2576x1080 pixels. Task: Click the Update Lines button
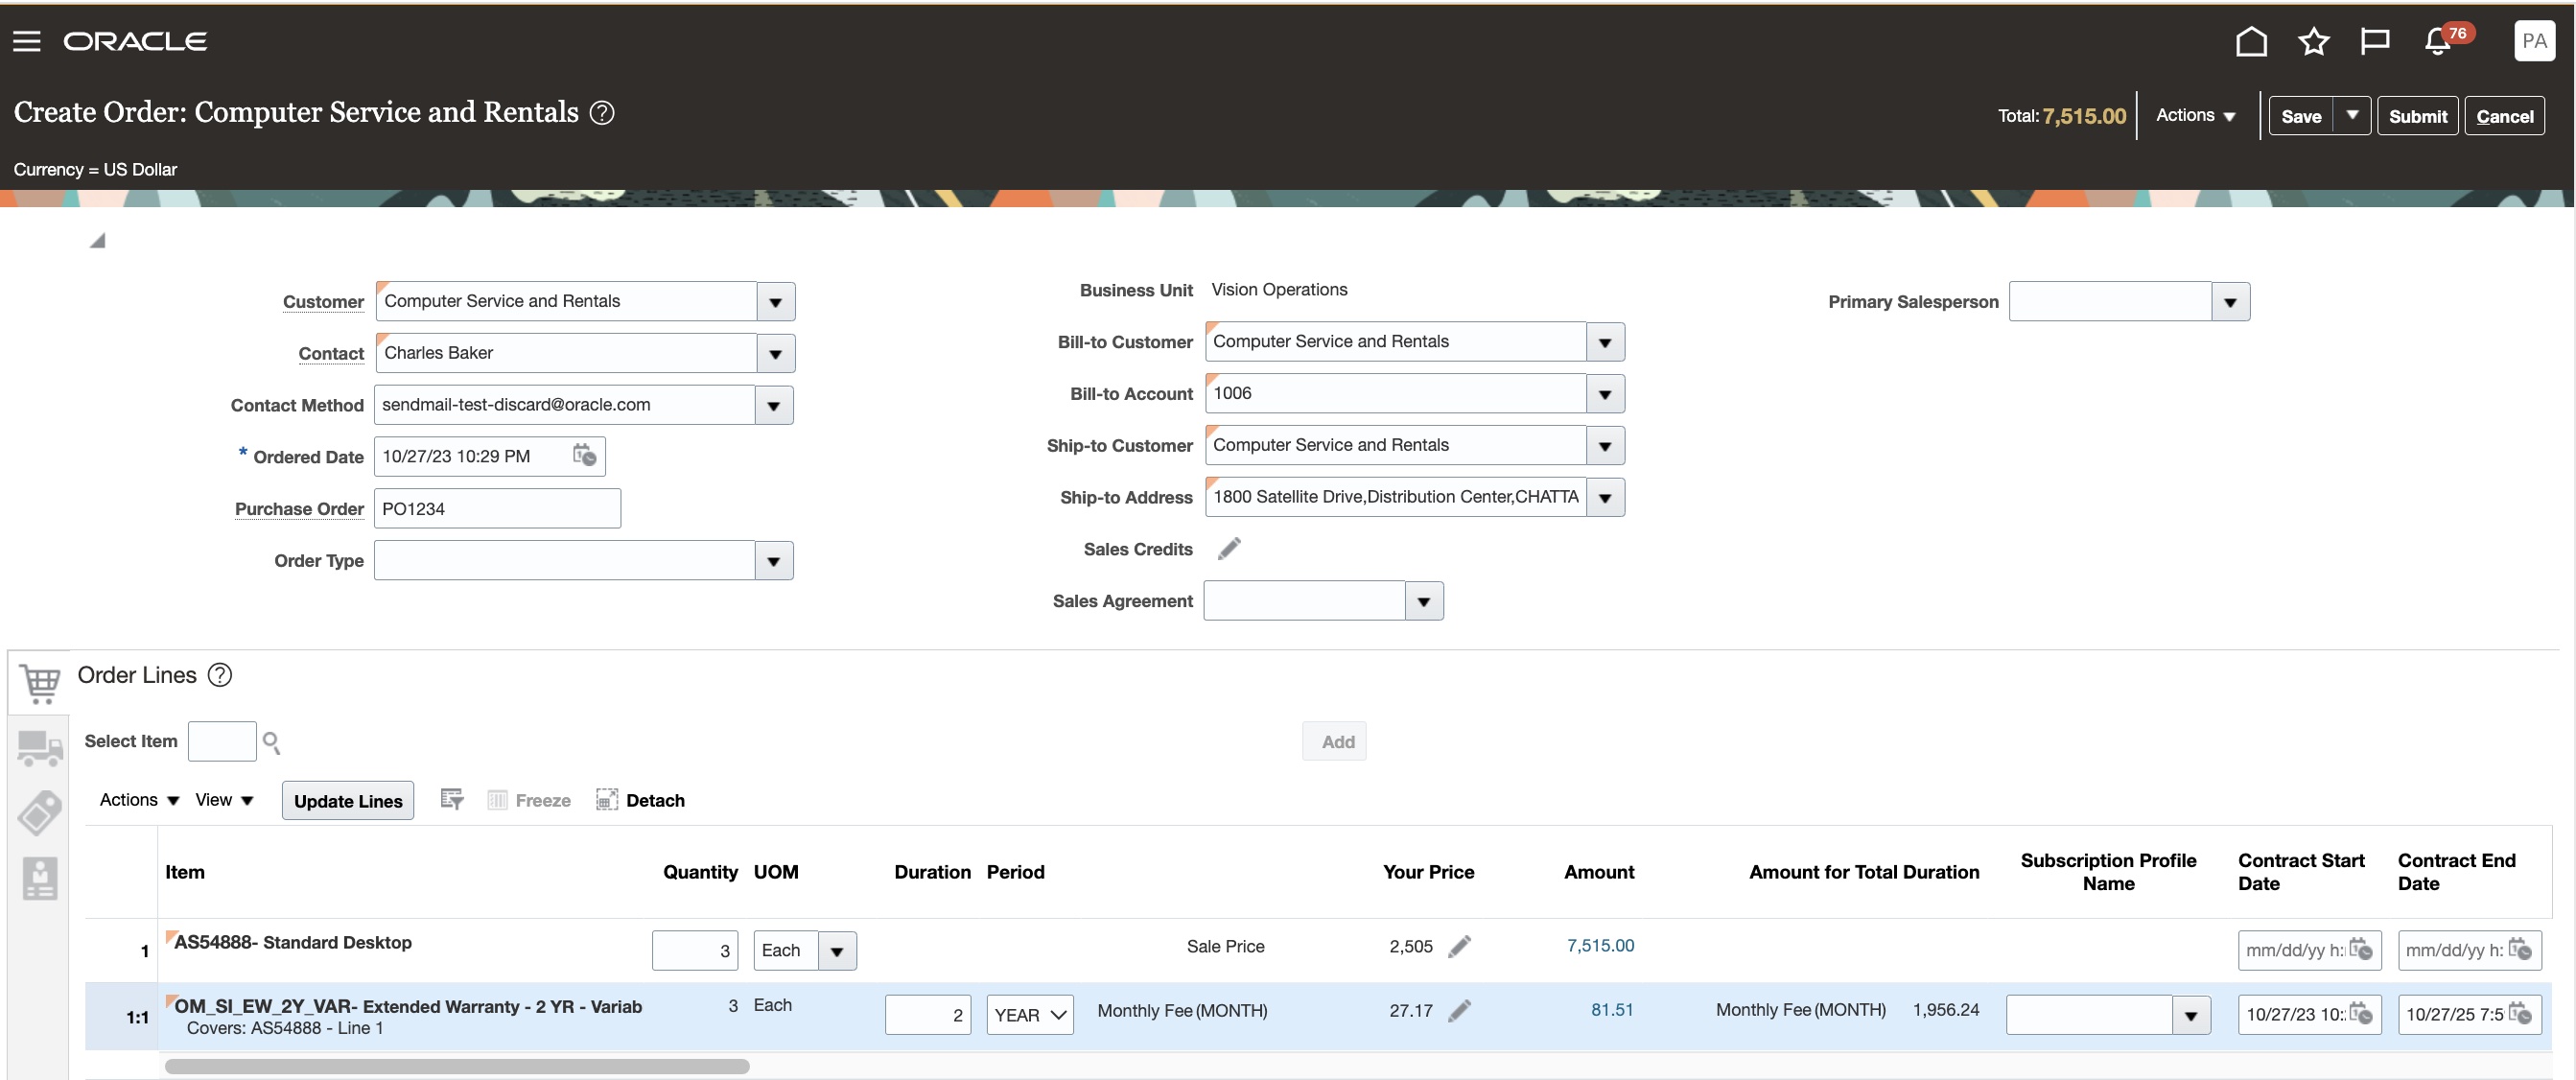pos(347,801)
